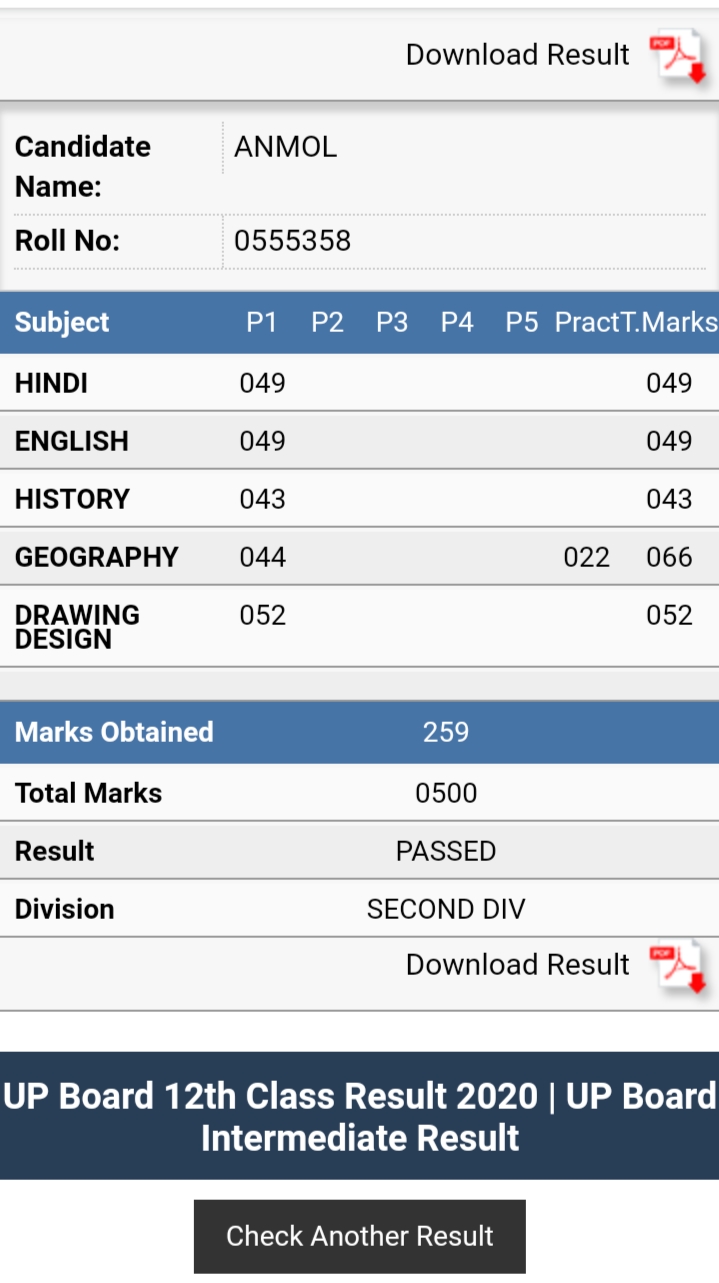Select the HINDI subject row

tap(360, 383)
